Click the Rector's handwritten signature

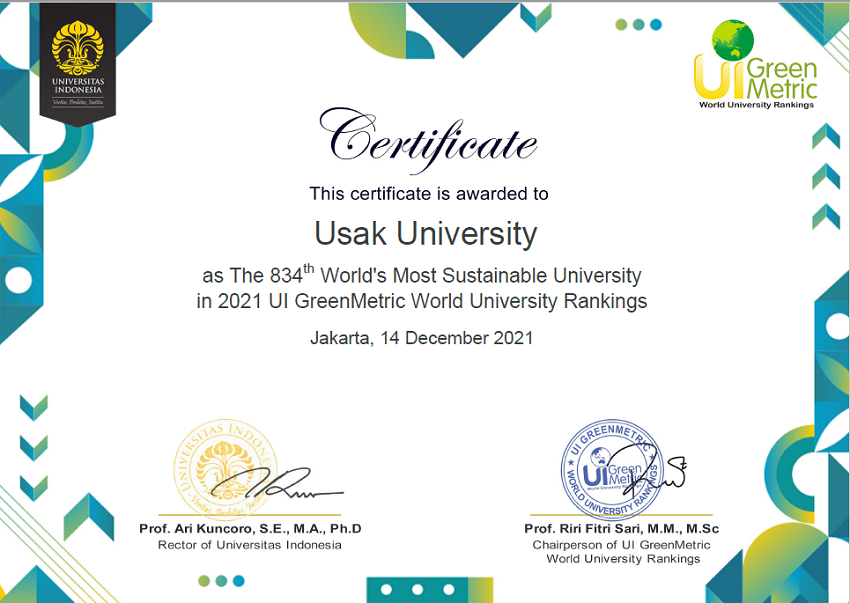(x=290, y=485)
